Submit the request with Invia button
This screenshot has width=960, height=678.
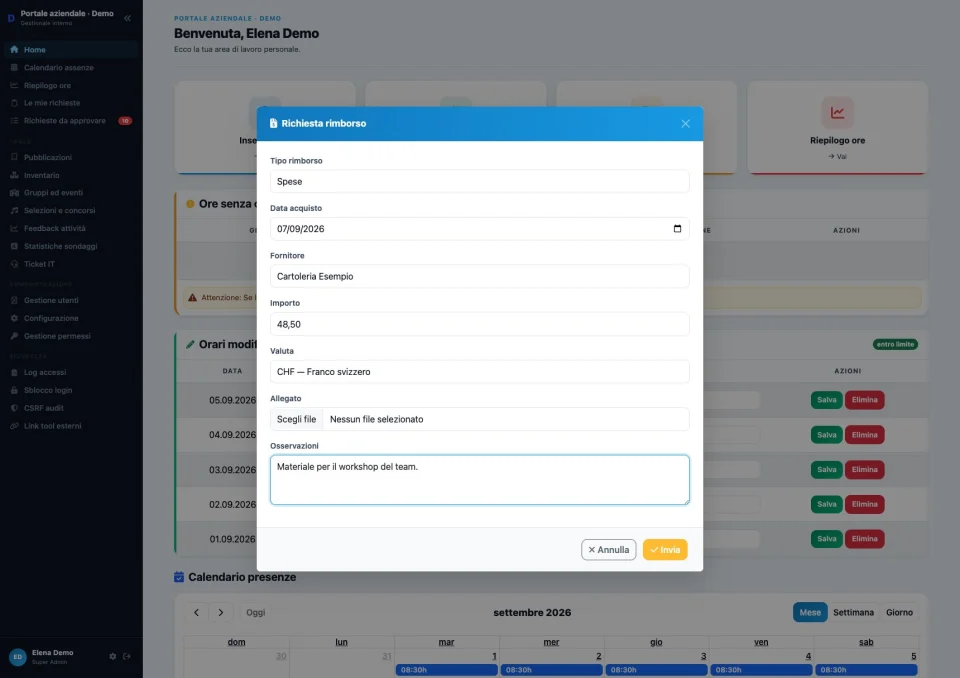click(x=665, y=550)
